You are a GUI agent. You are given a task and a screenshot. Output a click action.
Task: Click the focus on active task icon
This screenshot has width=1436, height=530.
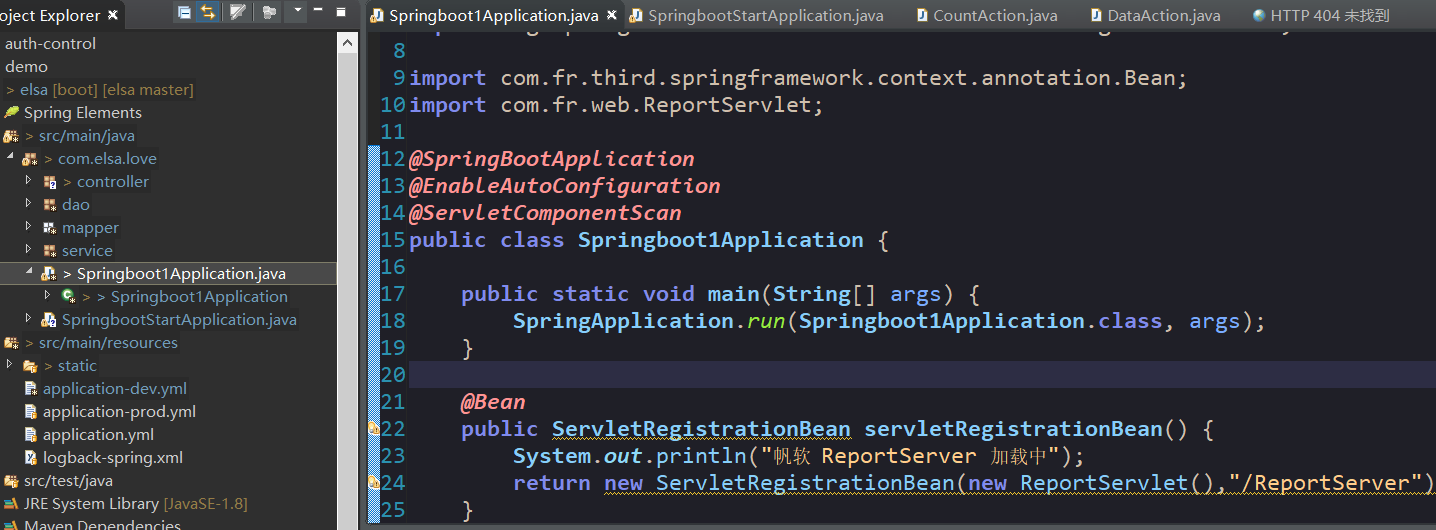point(269,12)
